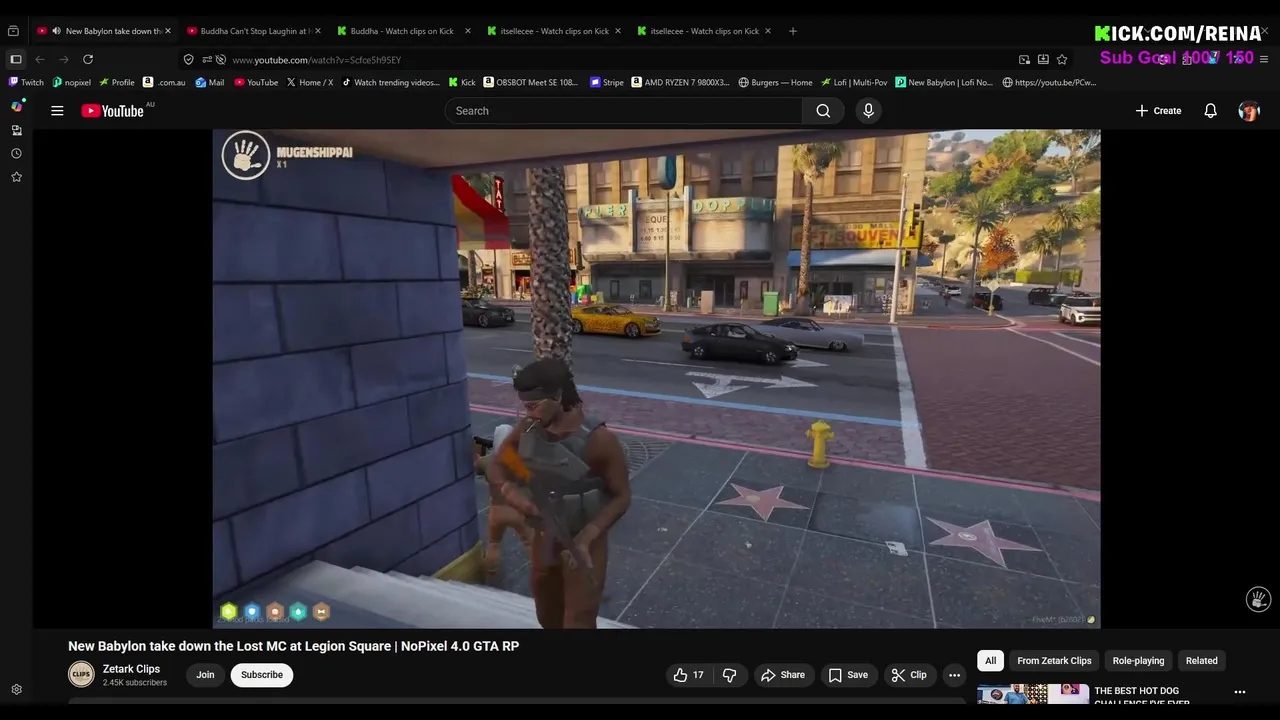1280x720 pixels.
Task: Close the New Babylon take down tab
Action: click(167, 31)
